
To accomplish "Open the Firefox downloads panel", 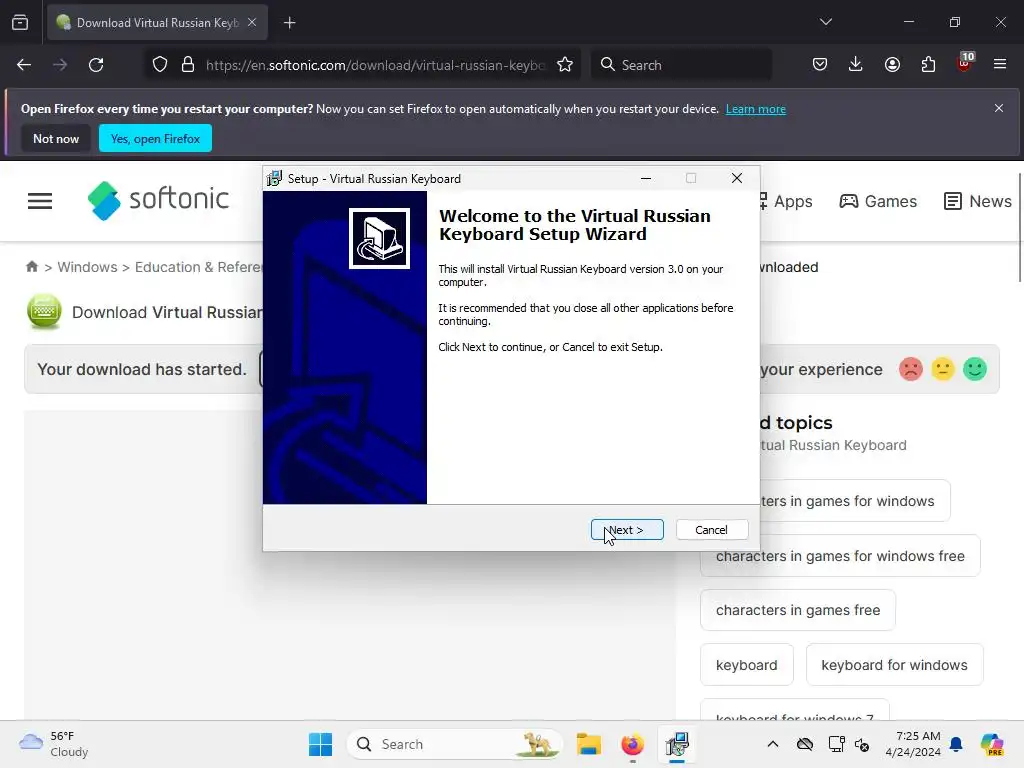I will 856,65.
